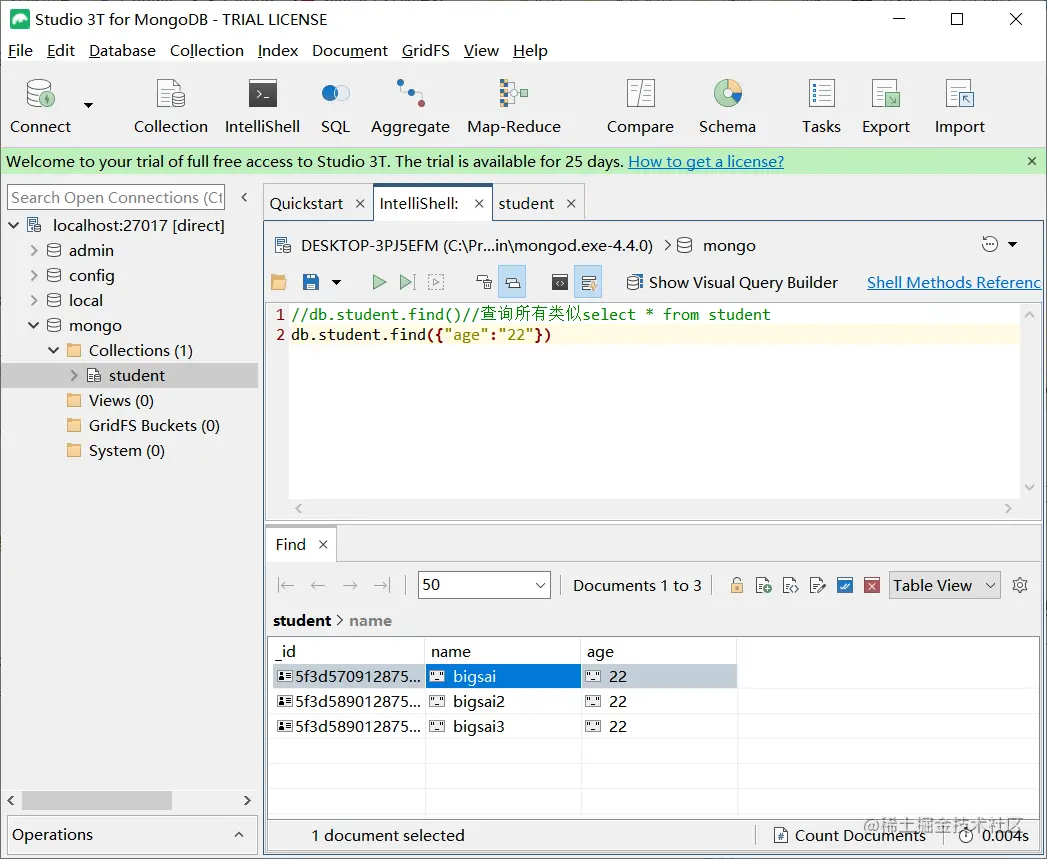The image size is (1047, 859).
Task: Toggle the blue checkmark icon in results toolbar
Action: [x=845, y=586]
